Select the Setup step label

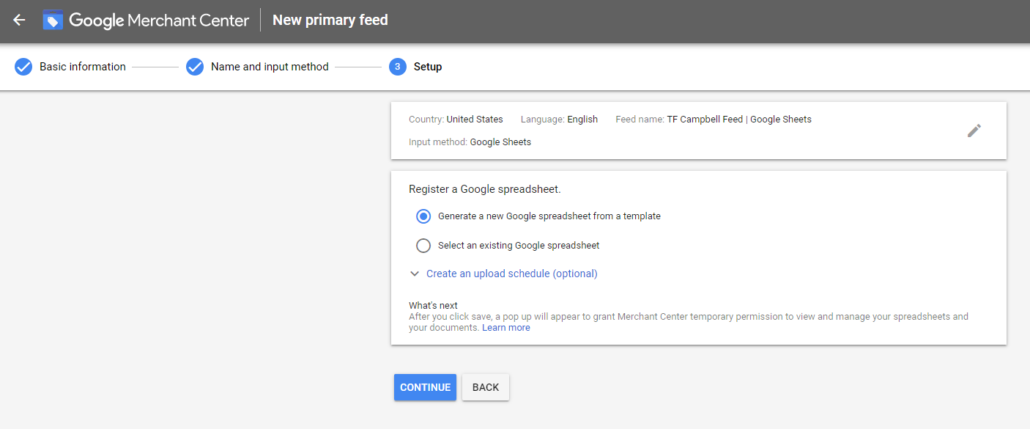point(428,67)
